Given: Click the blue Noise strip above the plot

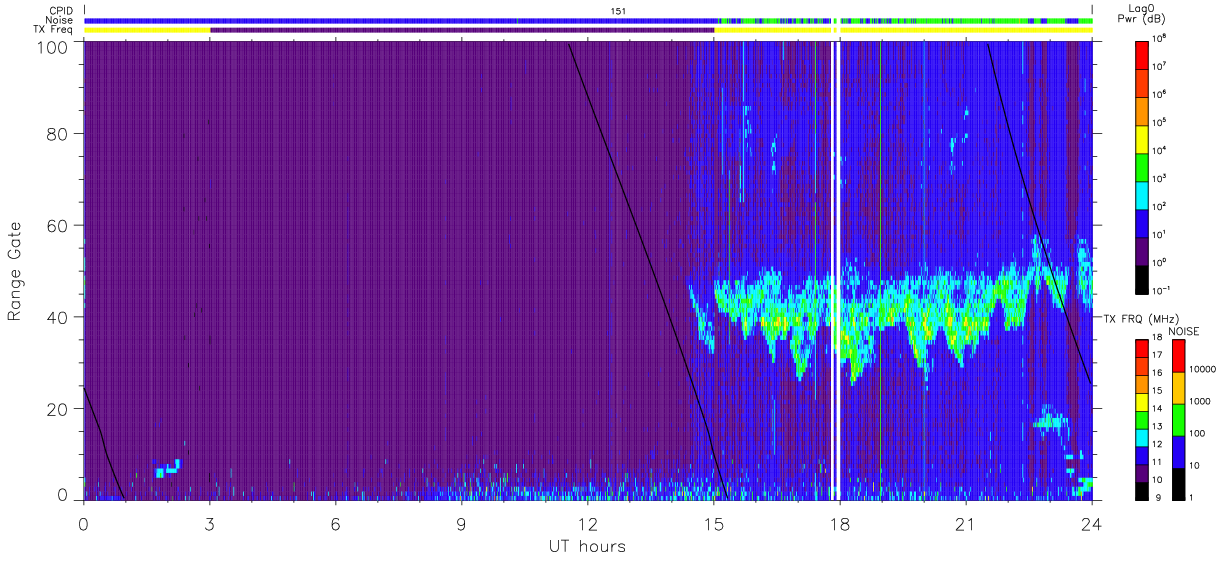Looking at the screenshot, I should pyautogui.click(x=400, y=20).
